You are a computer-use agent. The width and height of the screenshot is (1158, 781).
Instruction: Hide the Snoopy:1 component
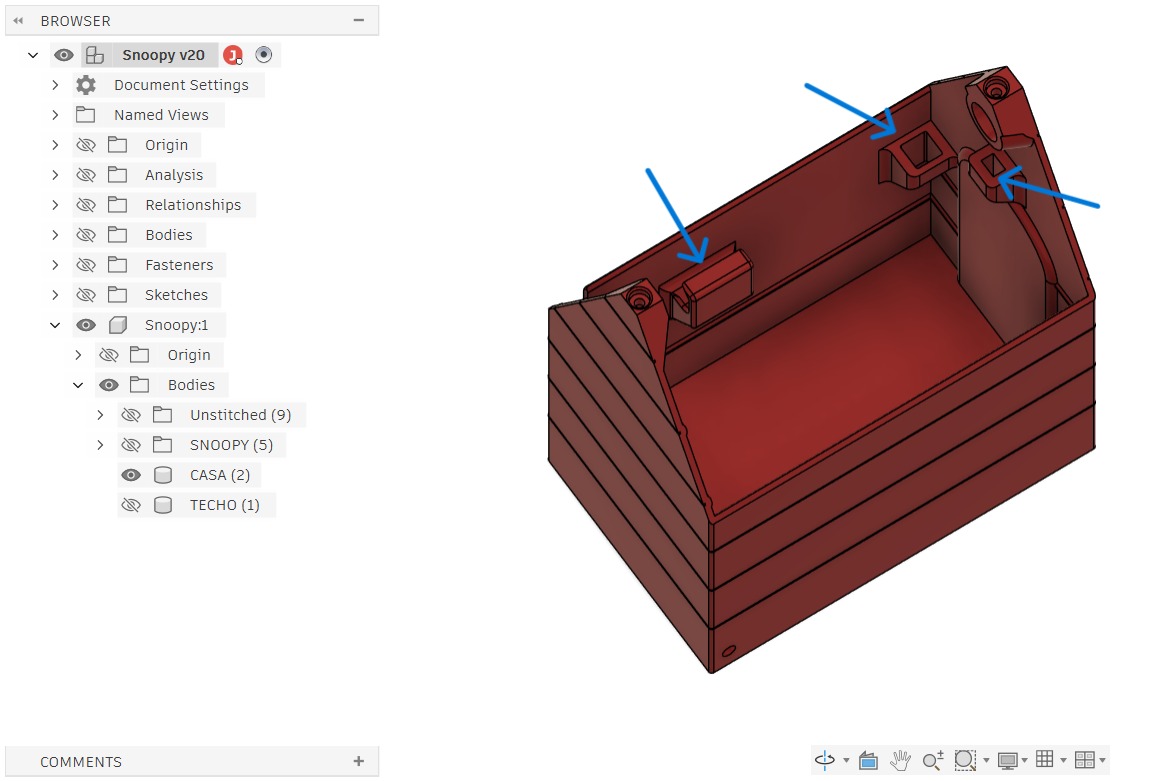coord(86,325)
